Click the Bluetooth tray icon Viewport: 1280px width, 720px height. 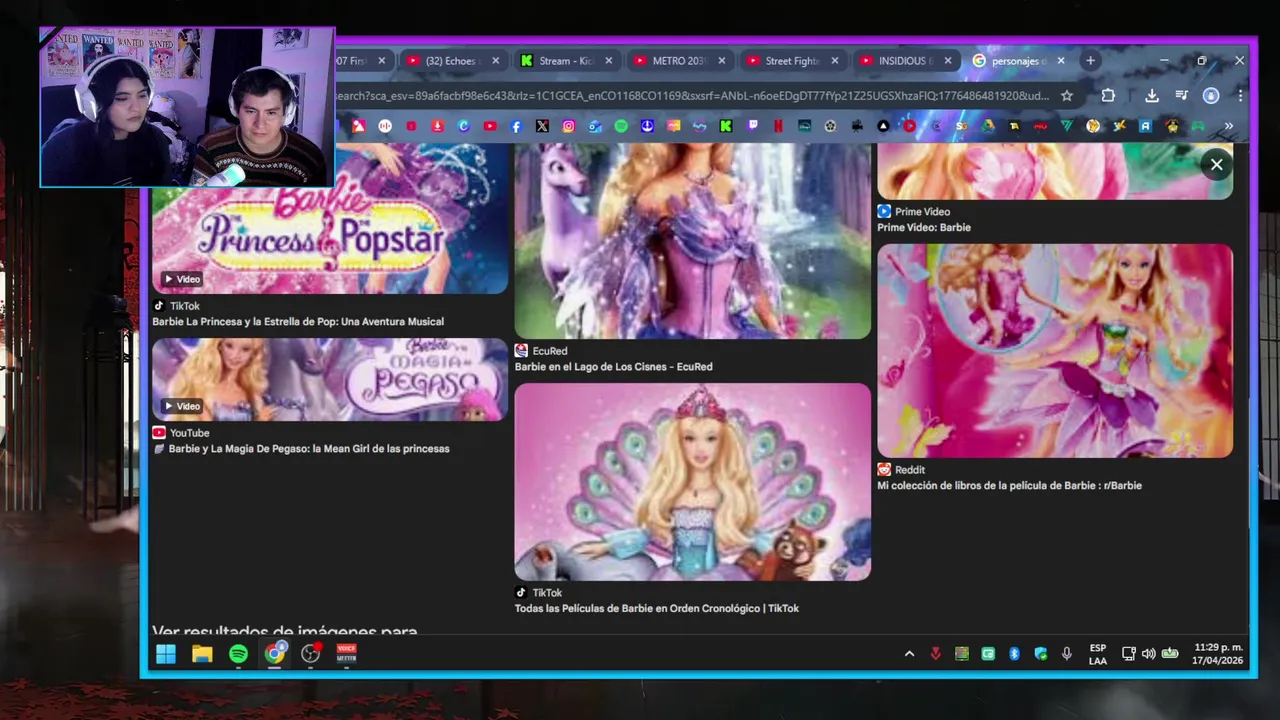[1014, 654]
